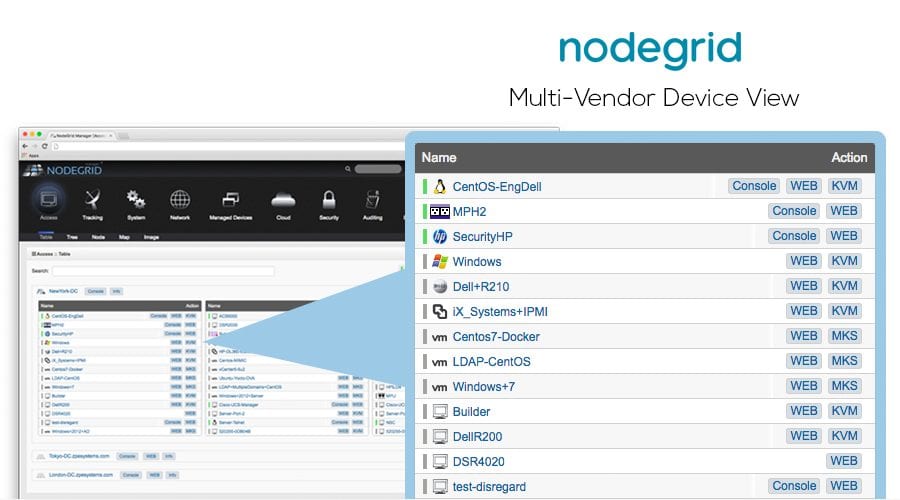Open the Network globe icon

click(x=180, y=200)
